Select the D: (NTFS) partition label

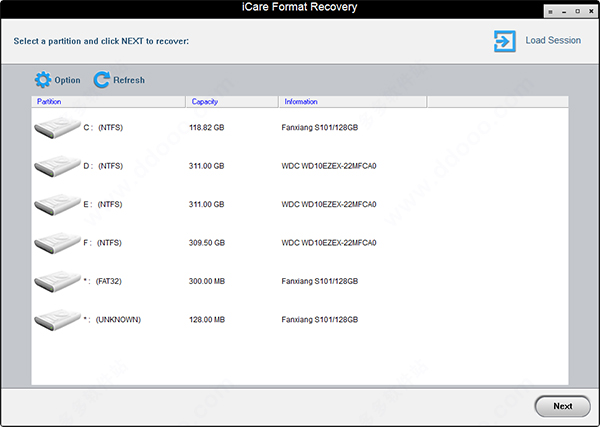(103, 166)
